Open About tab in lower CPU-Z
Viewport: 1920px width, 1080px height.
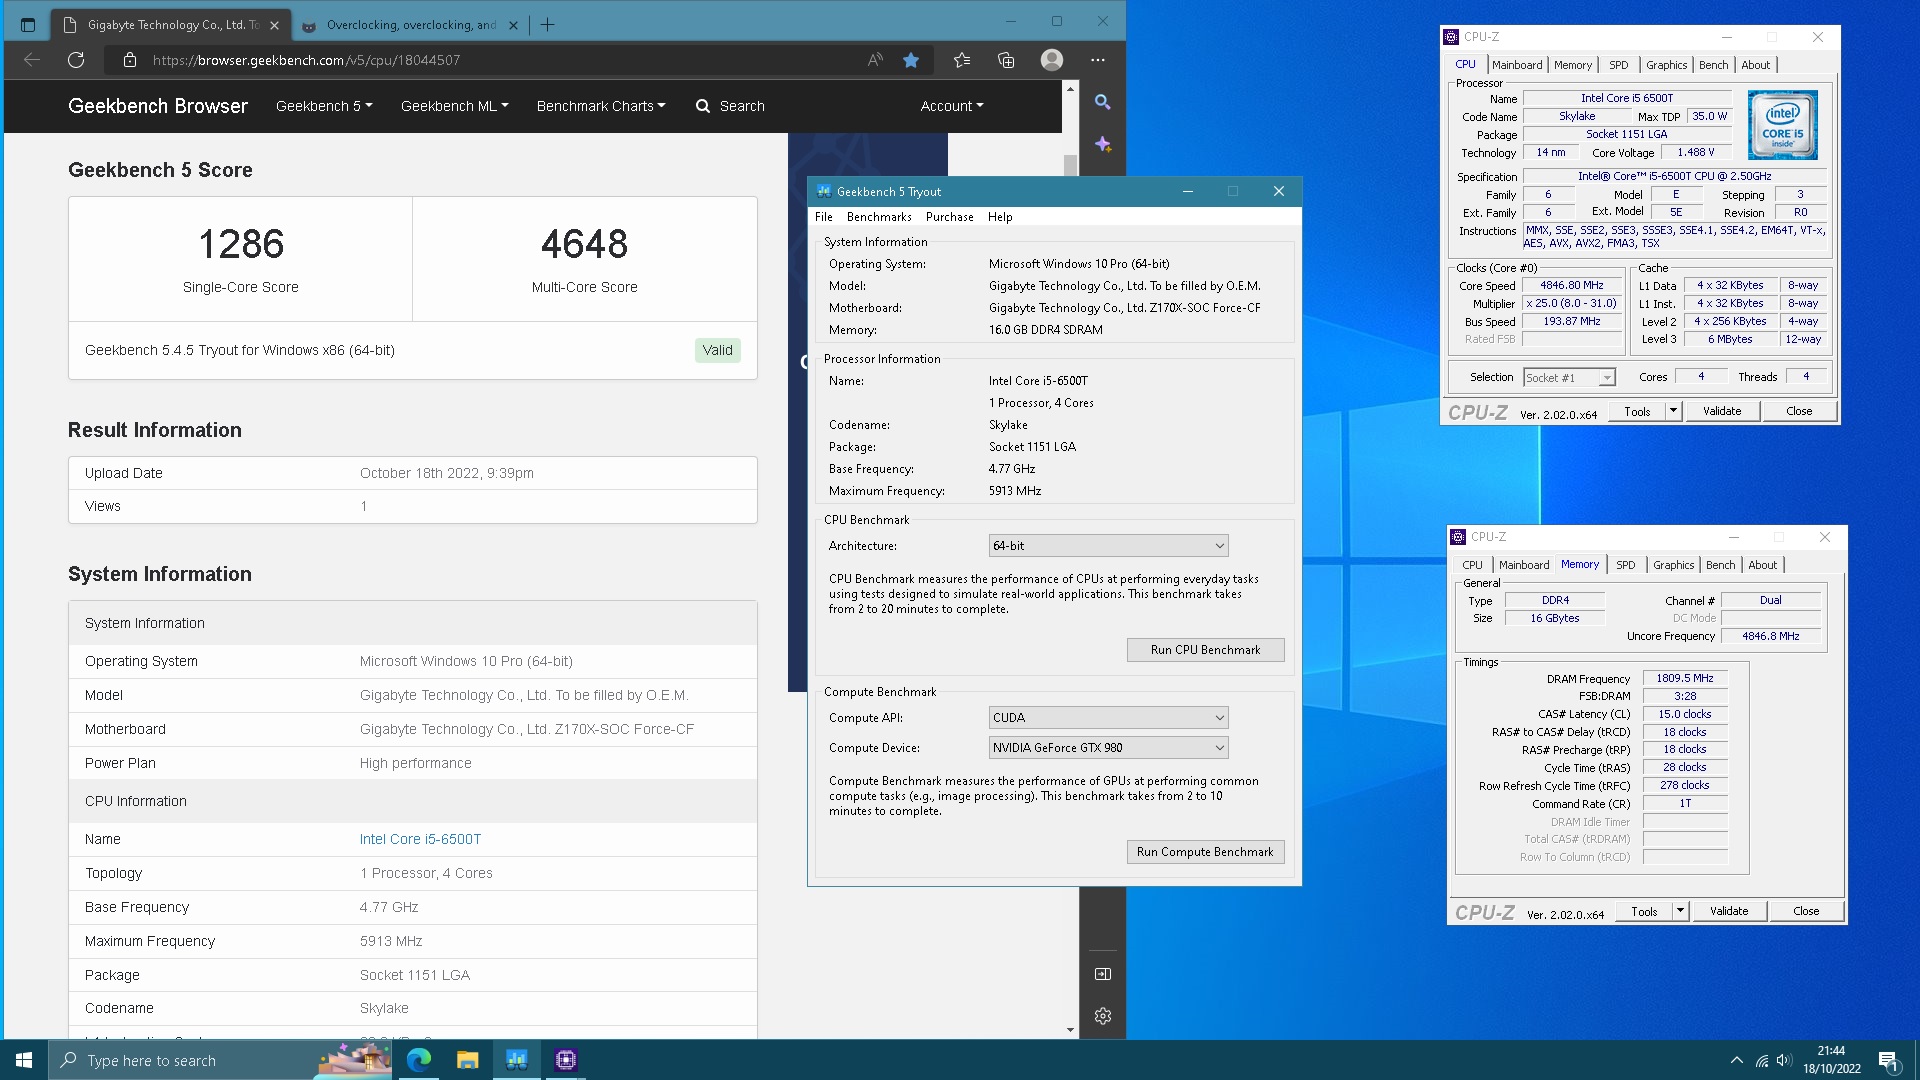(x=1762, y=565)
